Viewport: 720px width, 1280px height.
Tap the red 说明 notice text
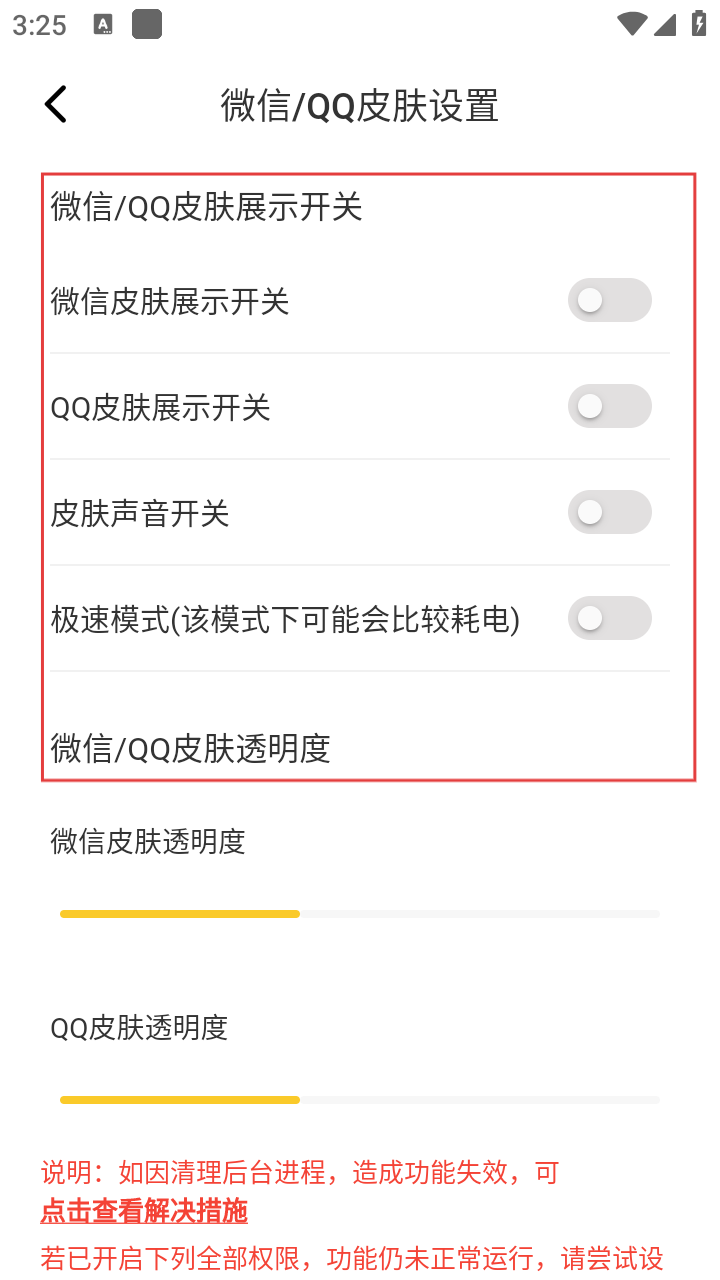click(300, 1172)
